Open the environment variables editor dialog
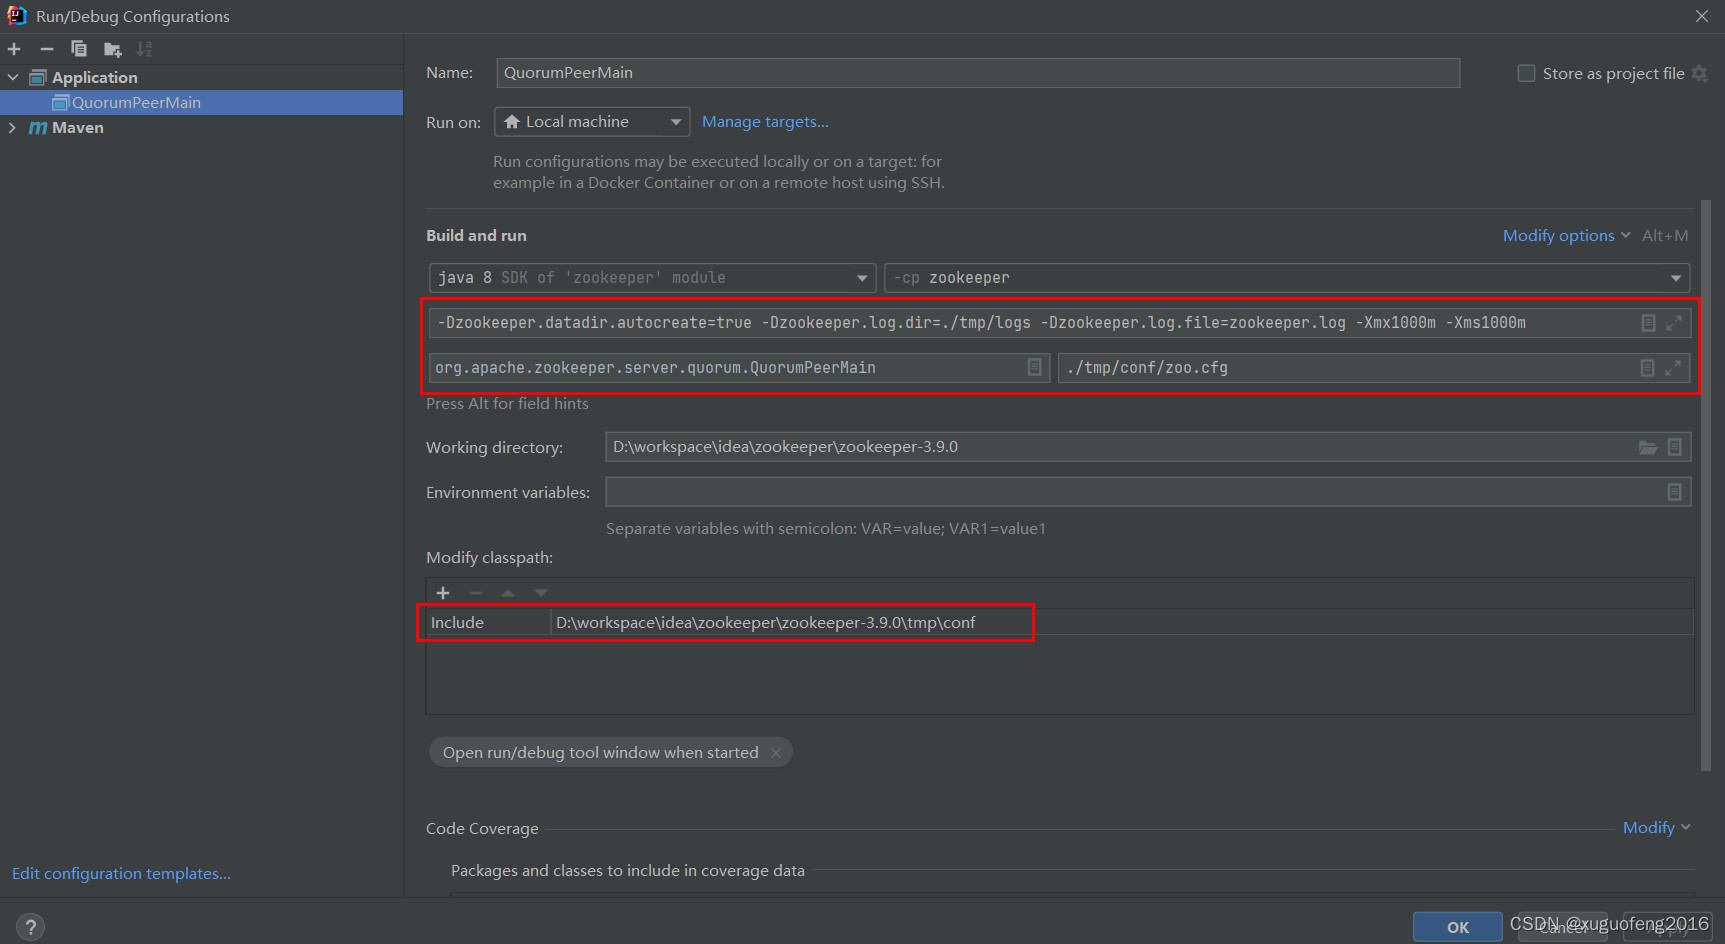The width and height of the screenshot is (1725, 944). coord(1674,492)
